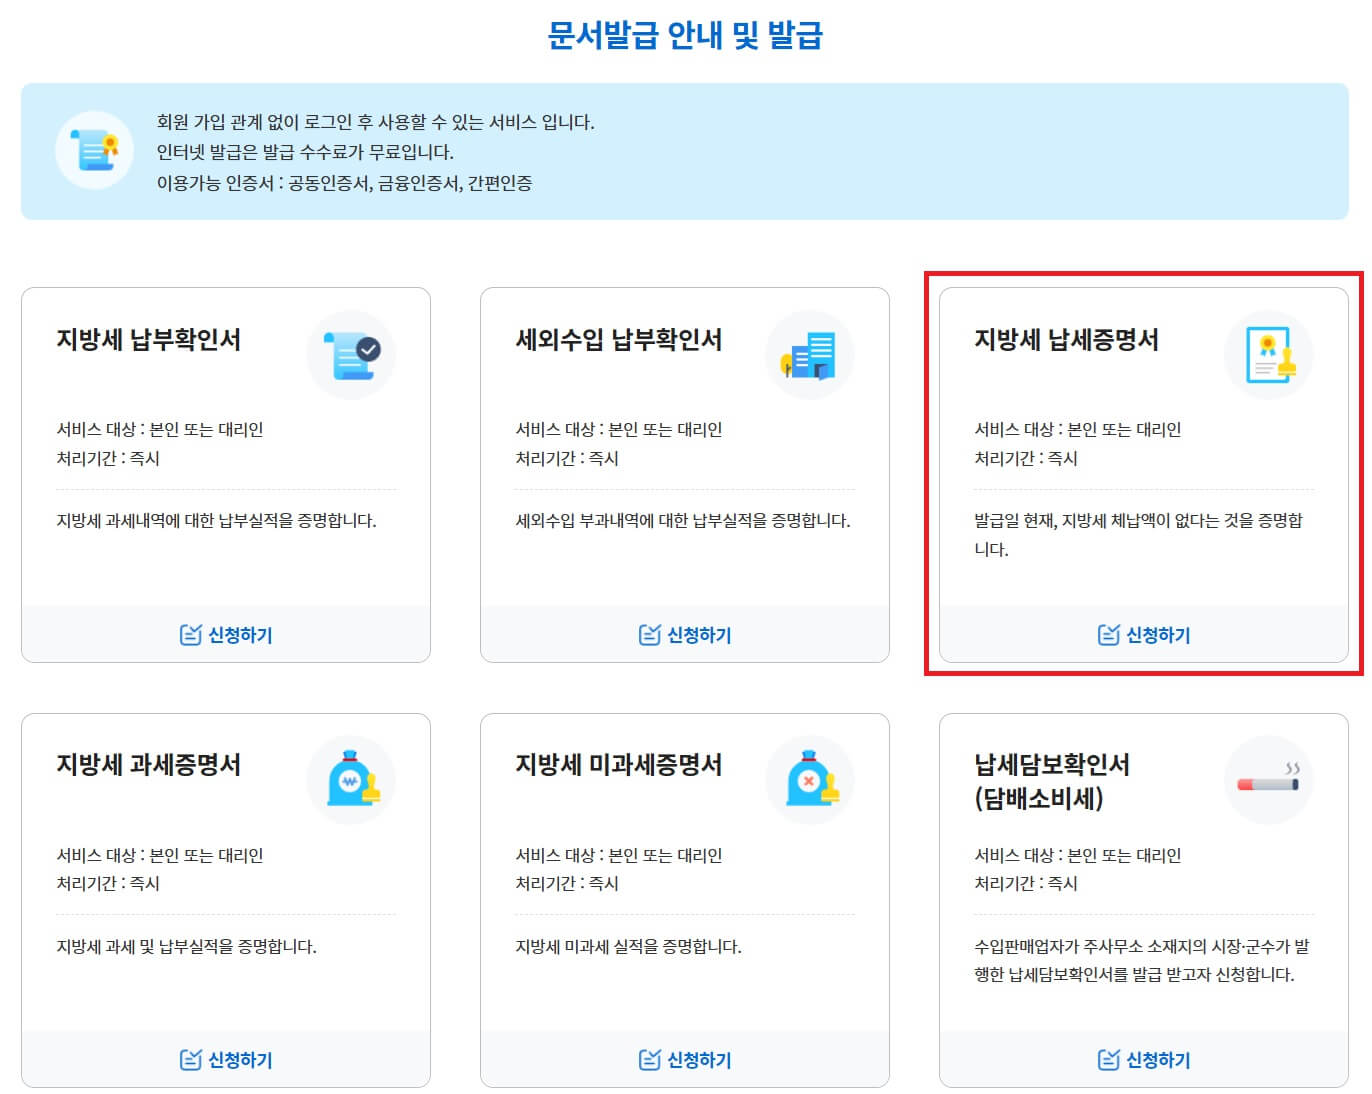
Task: Open 신청하기 for 납세담보확인서 (담배소비세)
Action: coord(1144,1059)
